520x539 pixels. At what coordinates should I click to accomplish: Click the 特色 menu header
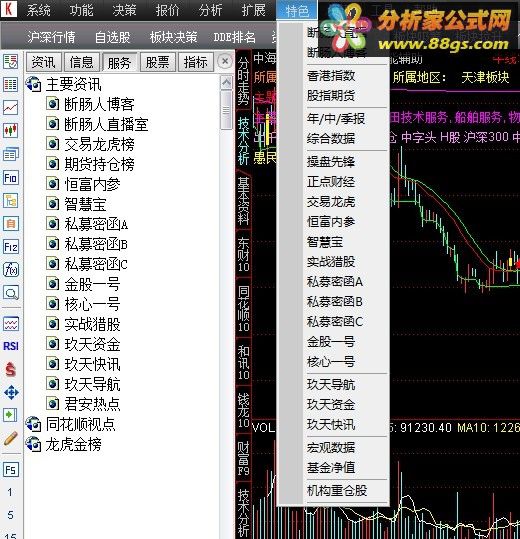(297, 11)
